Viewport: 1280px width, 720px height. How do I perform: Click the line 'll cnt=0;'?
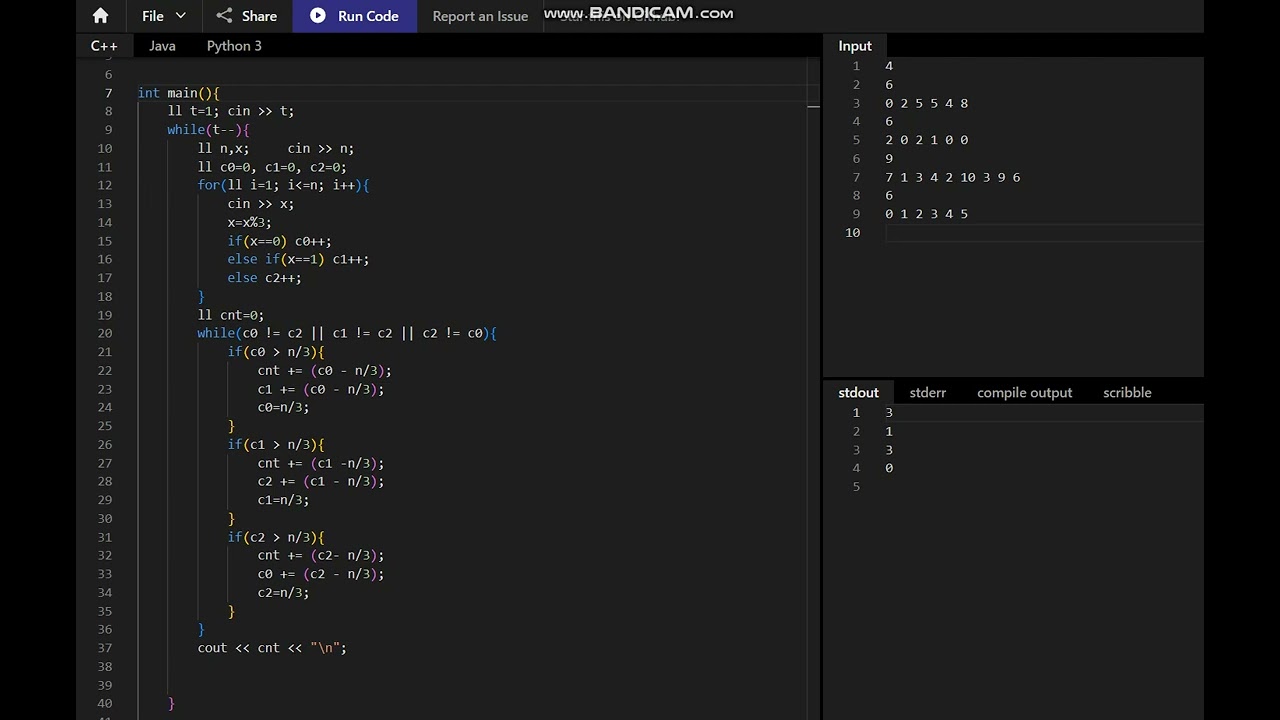click(231, 315)
